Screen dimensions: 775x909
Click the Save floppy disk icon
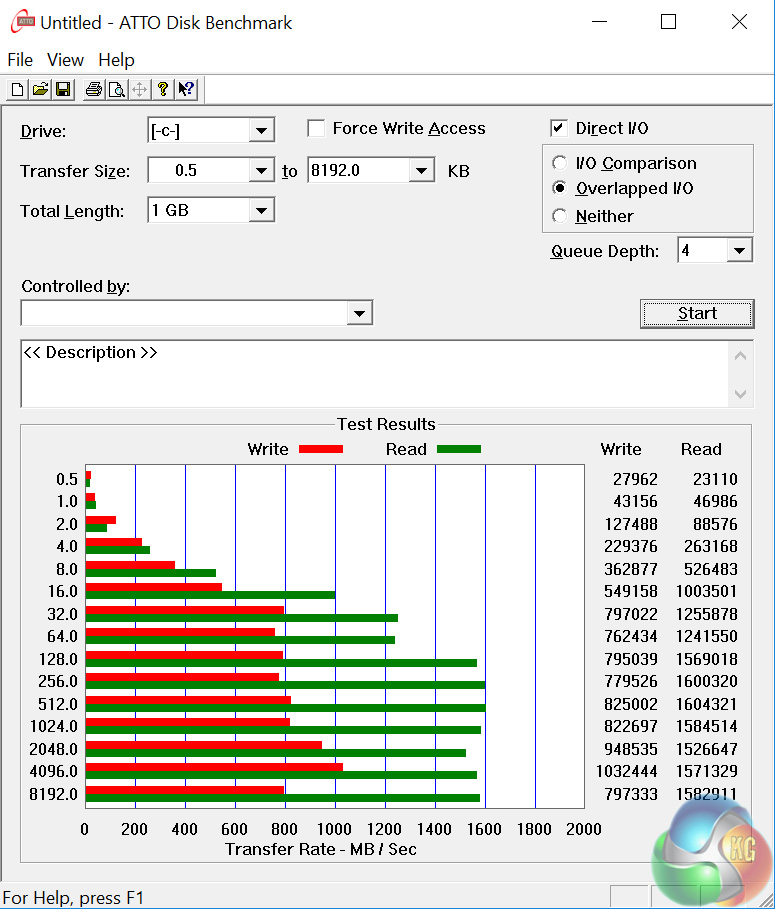(x=63, y=89)
